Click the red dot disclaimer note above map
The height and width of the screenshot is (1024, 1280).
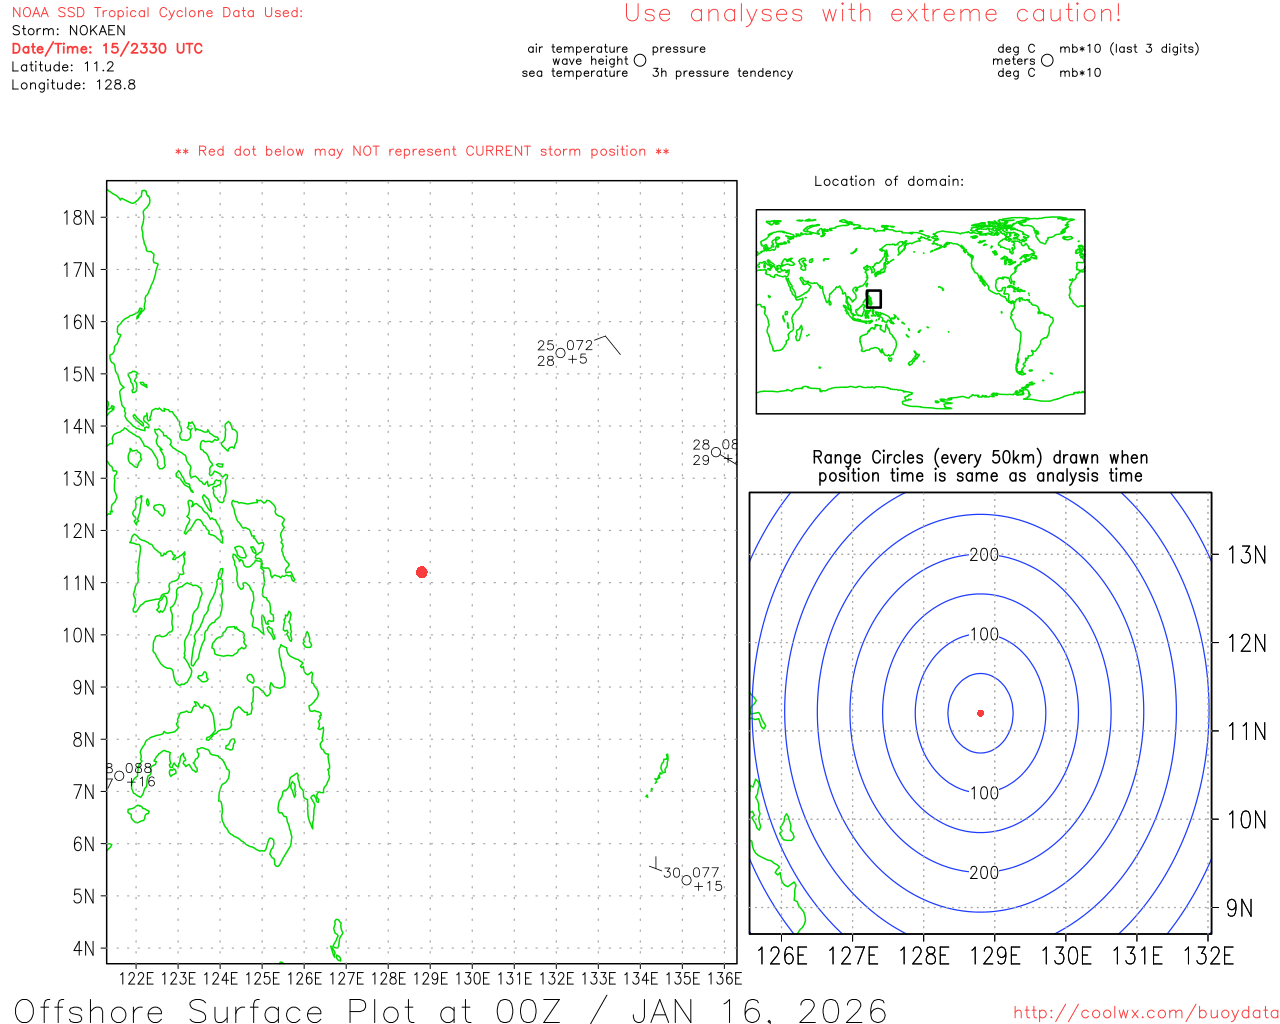click(x=422, y=151)
